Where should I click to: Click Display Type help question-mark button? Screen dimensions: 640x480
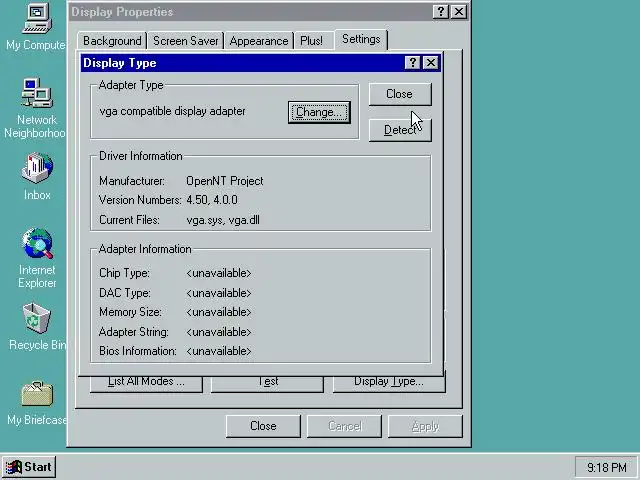pyautogui.click(x=413, y=62)
